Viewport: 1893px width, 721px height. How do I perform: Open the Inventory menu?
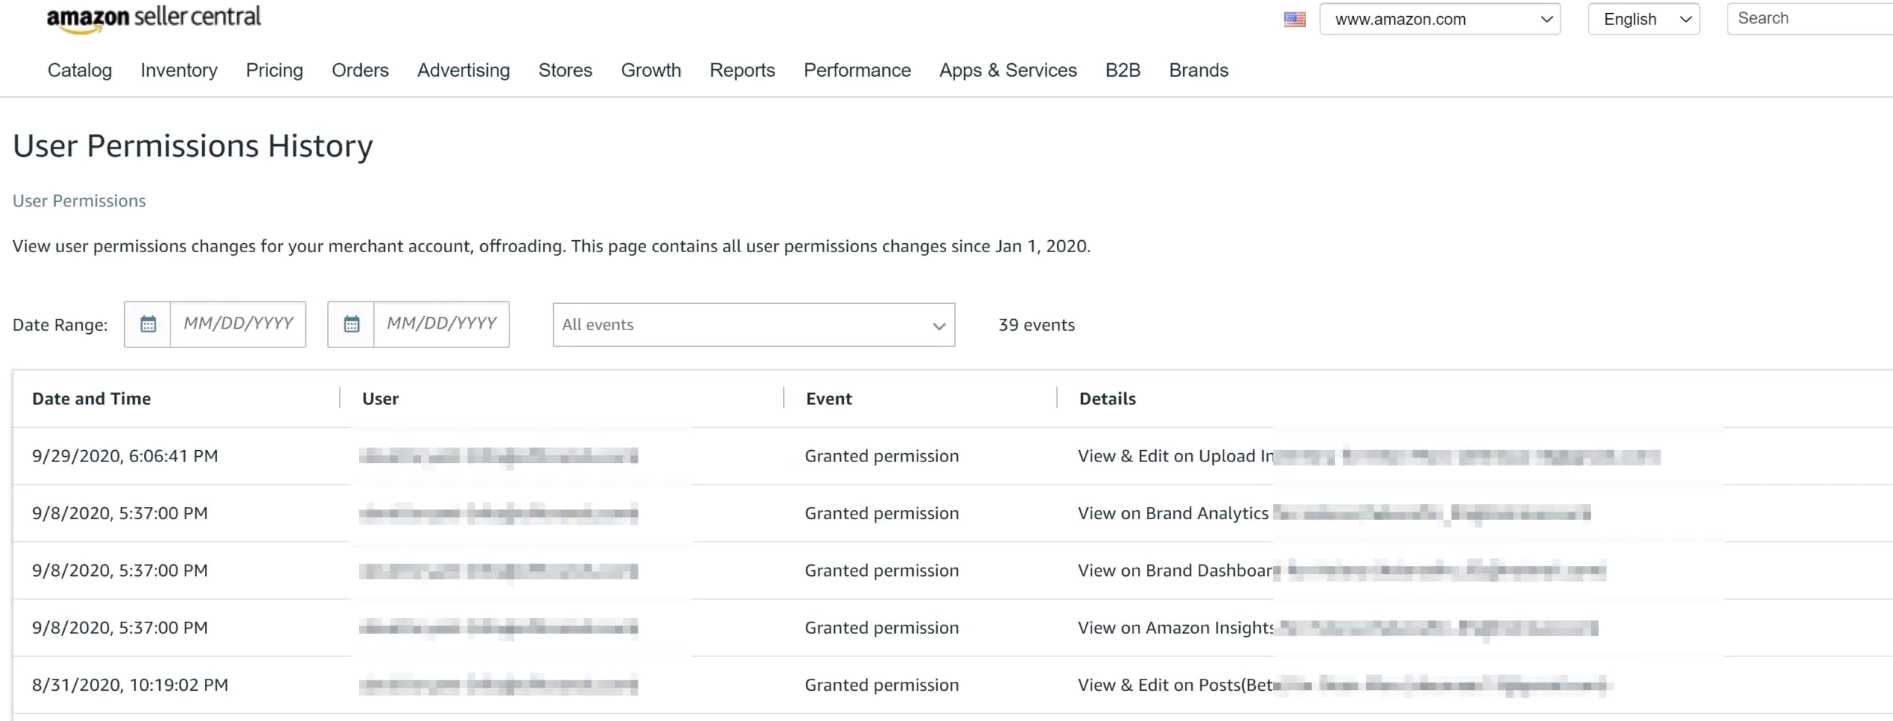[179, 70]
